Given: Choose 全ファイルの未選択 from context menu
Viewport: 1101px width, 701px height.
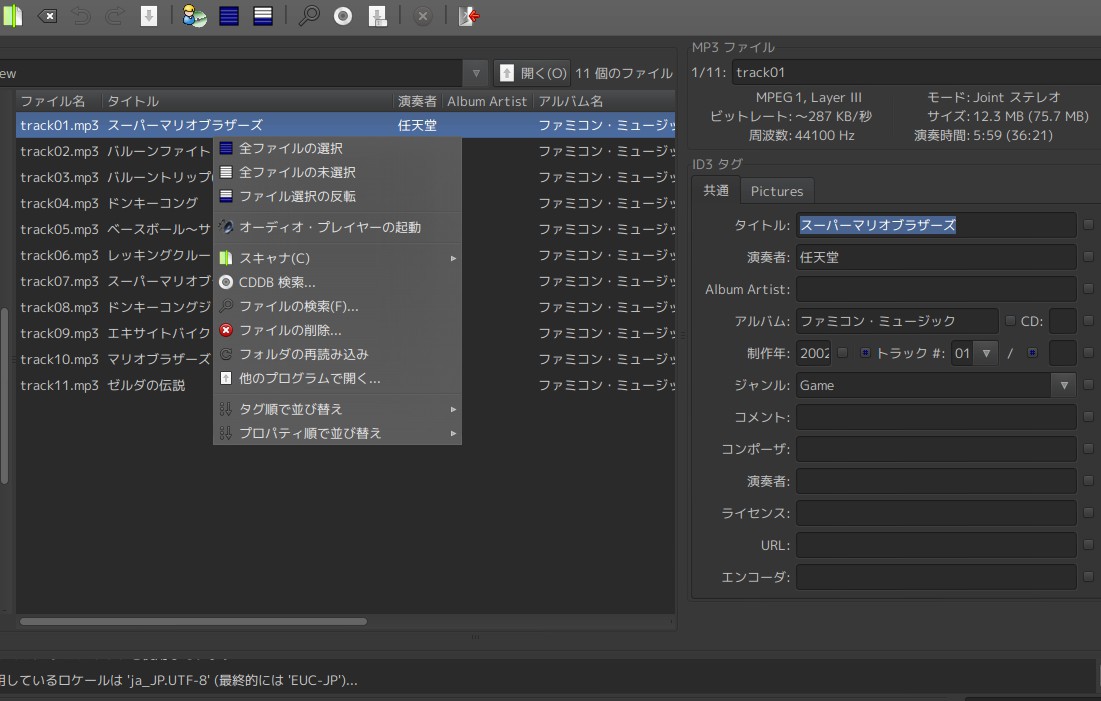Looking at the screenshot, I should 337,172.
